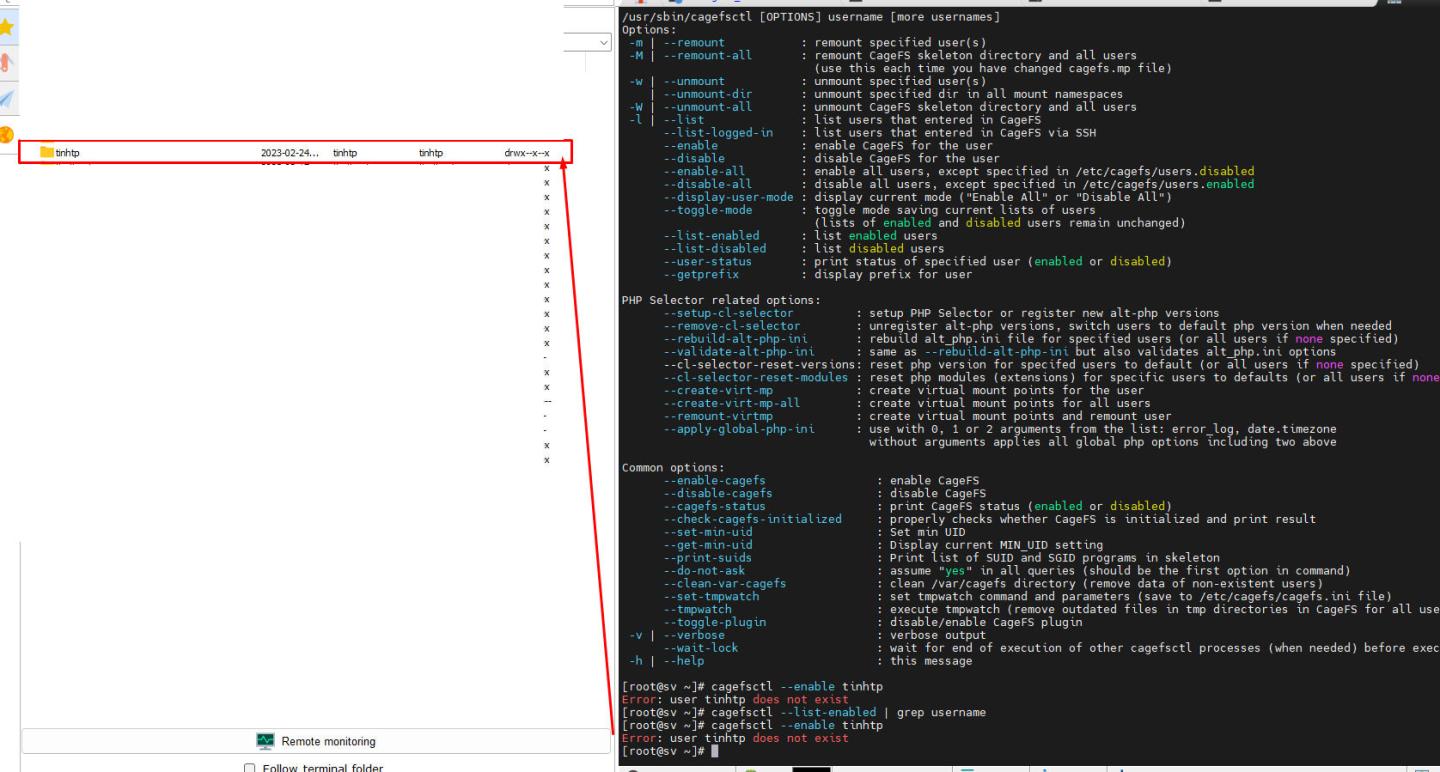This screenshot has height=772, width=1440.
Task: Click the --setup-cl-selector option text
Action: pyautogui.click(x=728, y=314)
